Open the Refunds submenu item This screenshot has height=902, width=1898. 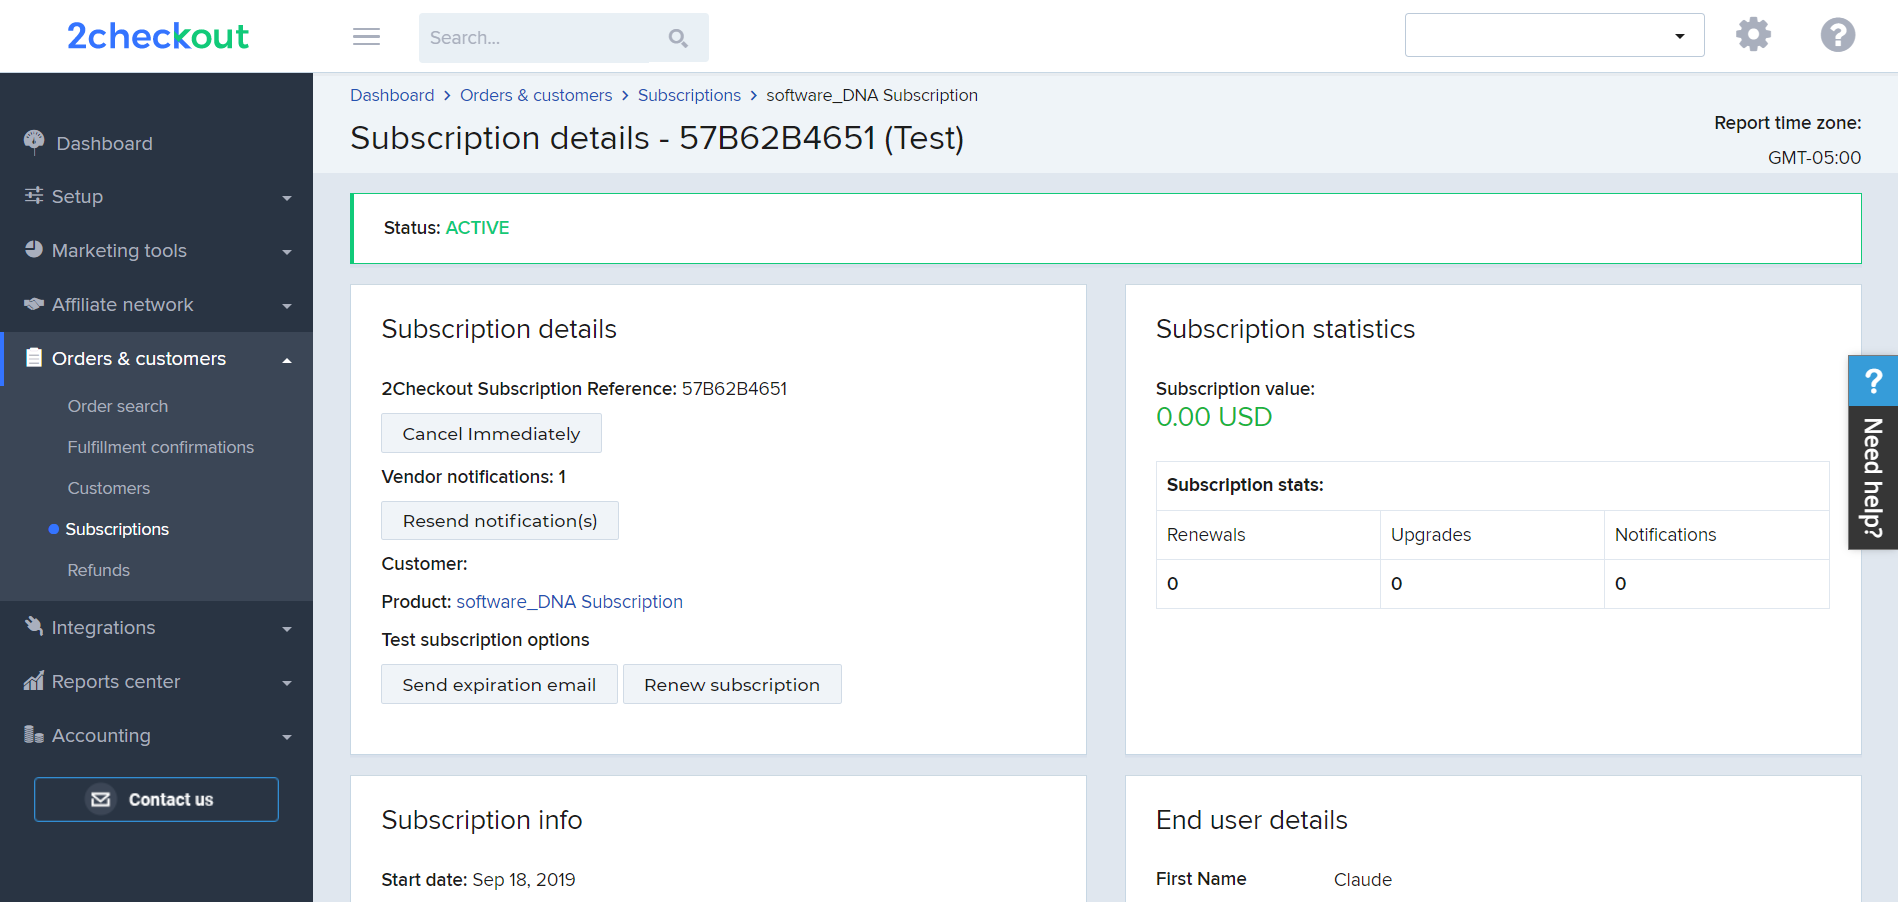[x=98, y=570]
